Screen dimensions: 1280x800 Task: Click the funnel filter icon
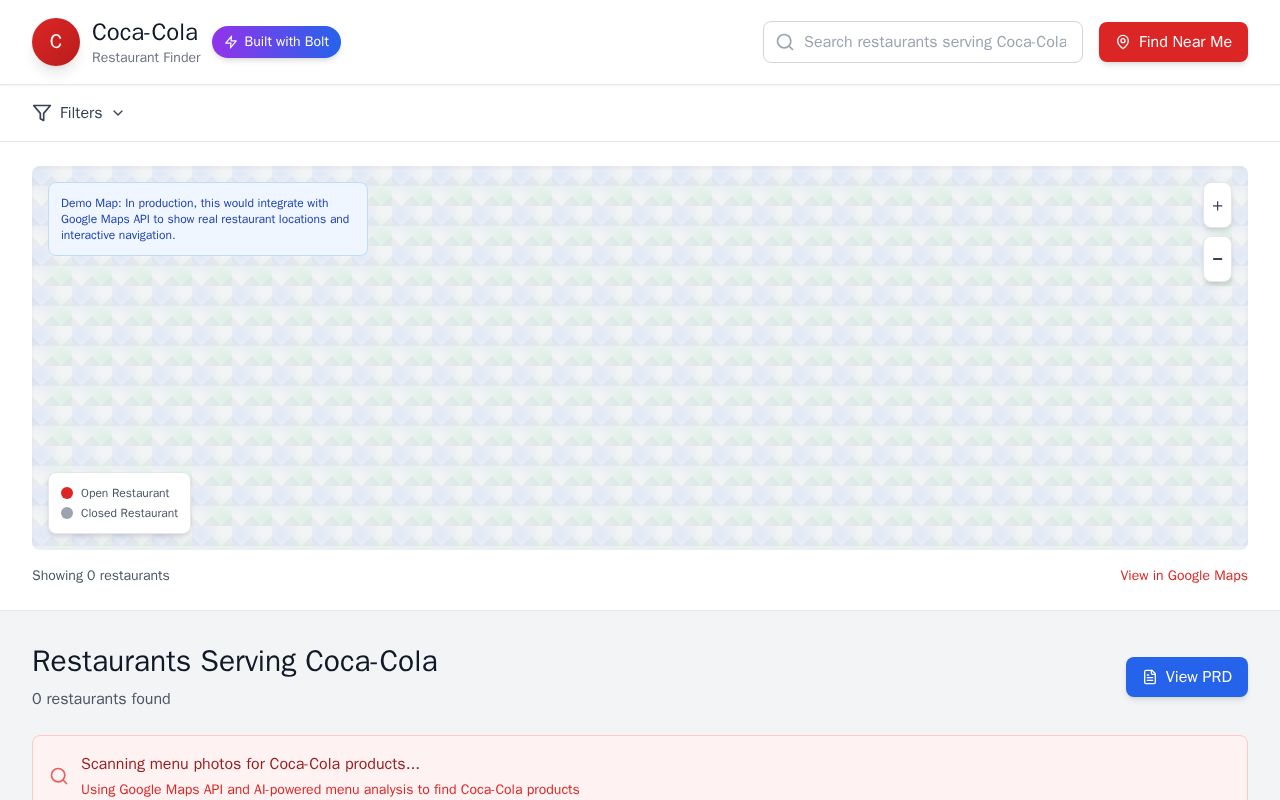[x=42, y=113]
